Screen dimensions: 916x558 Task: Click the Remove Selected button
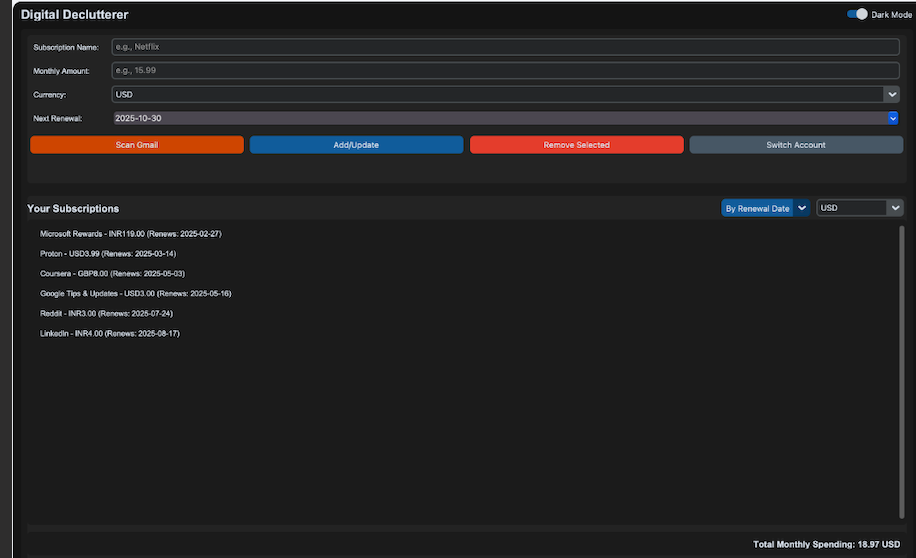[576, 145]
